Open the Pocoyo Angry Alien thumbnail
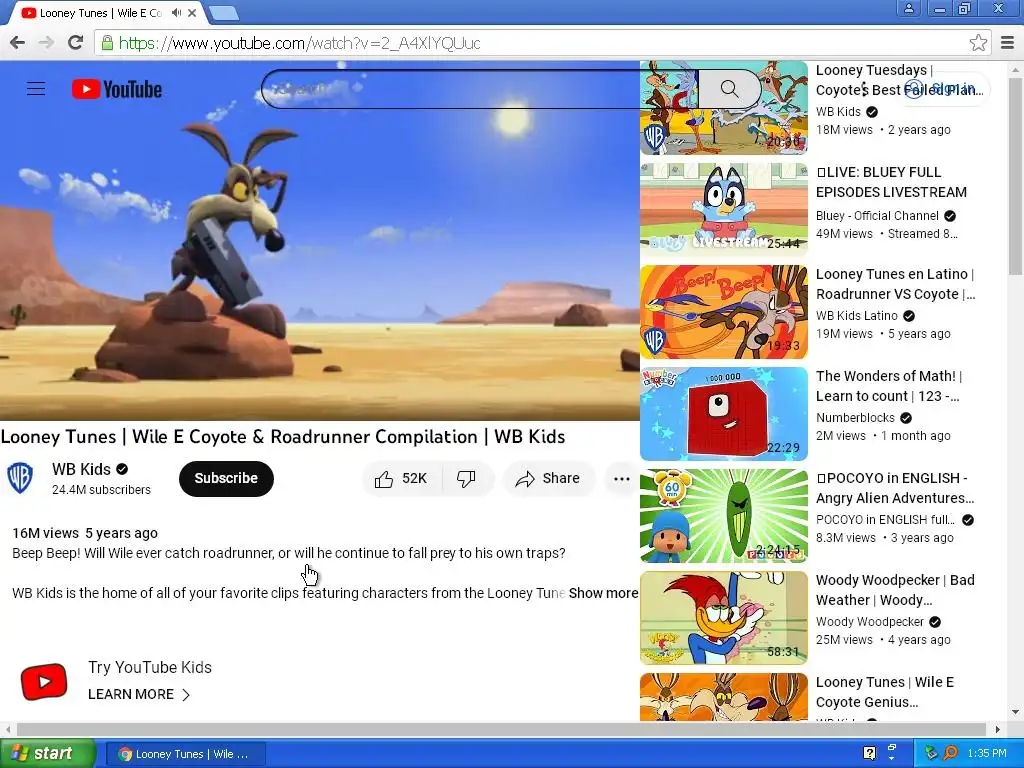The height and width of the screenshot is (768, 1024). point(724,515)
